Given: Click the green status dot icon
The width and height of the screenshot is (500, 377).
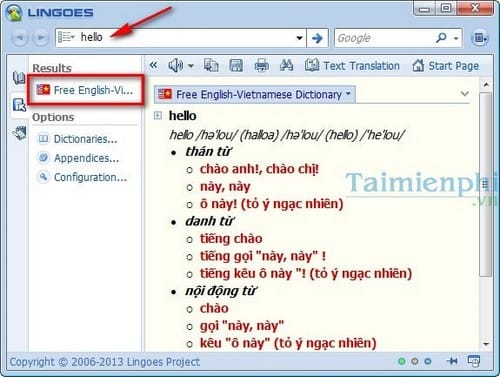Looking at the screenshot, I should point(402,361).
